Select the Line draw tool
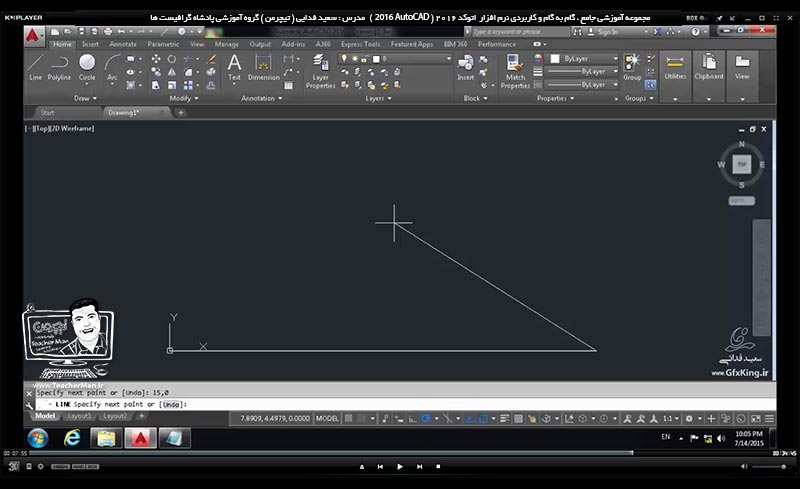 (35, 67)
